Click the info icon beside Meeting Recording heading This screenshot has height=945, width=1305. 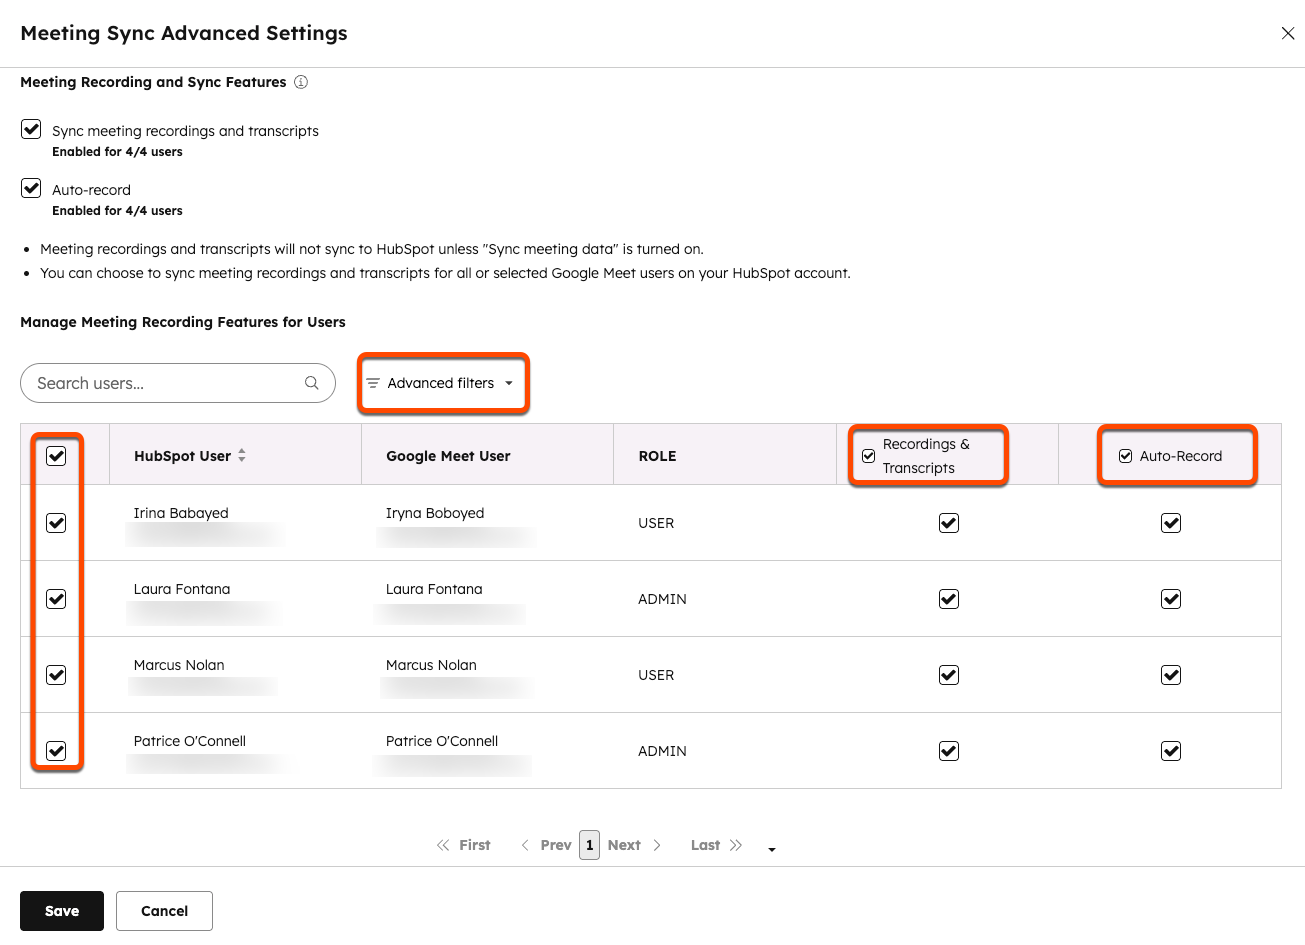301,82
